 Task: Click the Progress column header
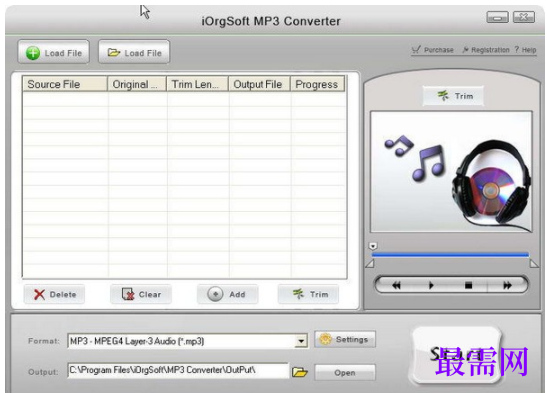[317, 84]
